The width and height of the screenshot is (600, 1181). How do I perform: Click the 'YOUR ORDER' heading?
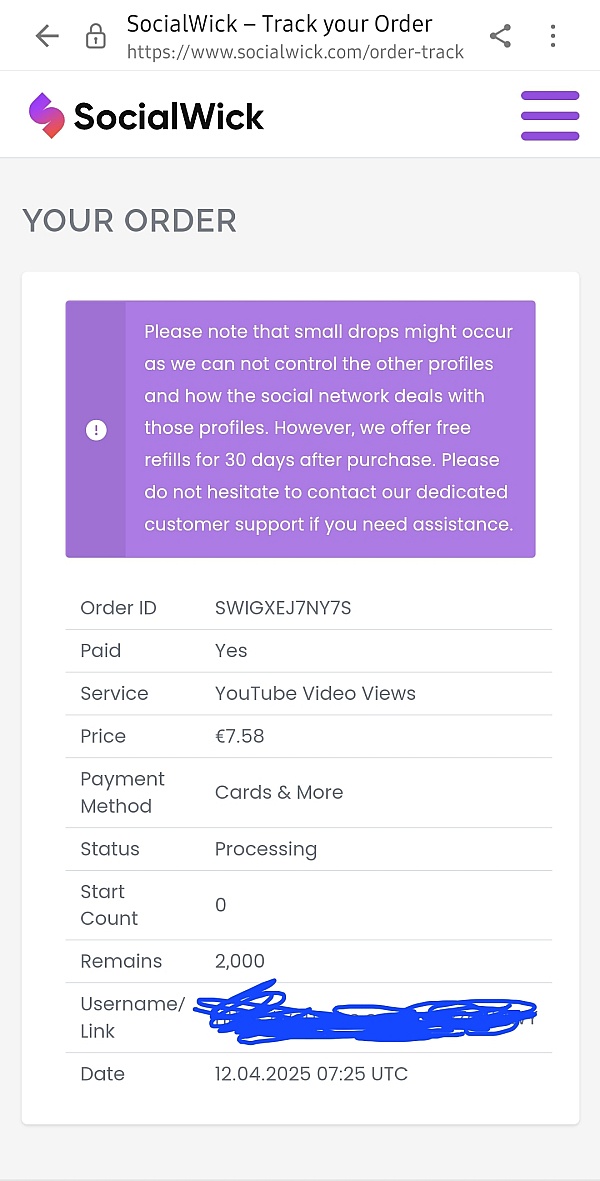click(x=130, y=221)
